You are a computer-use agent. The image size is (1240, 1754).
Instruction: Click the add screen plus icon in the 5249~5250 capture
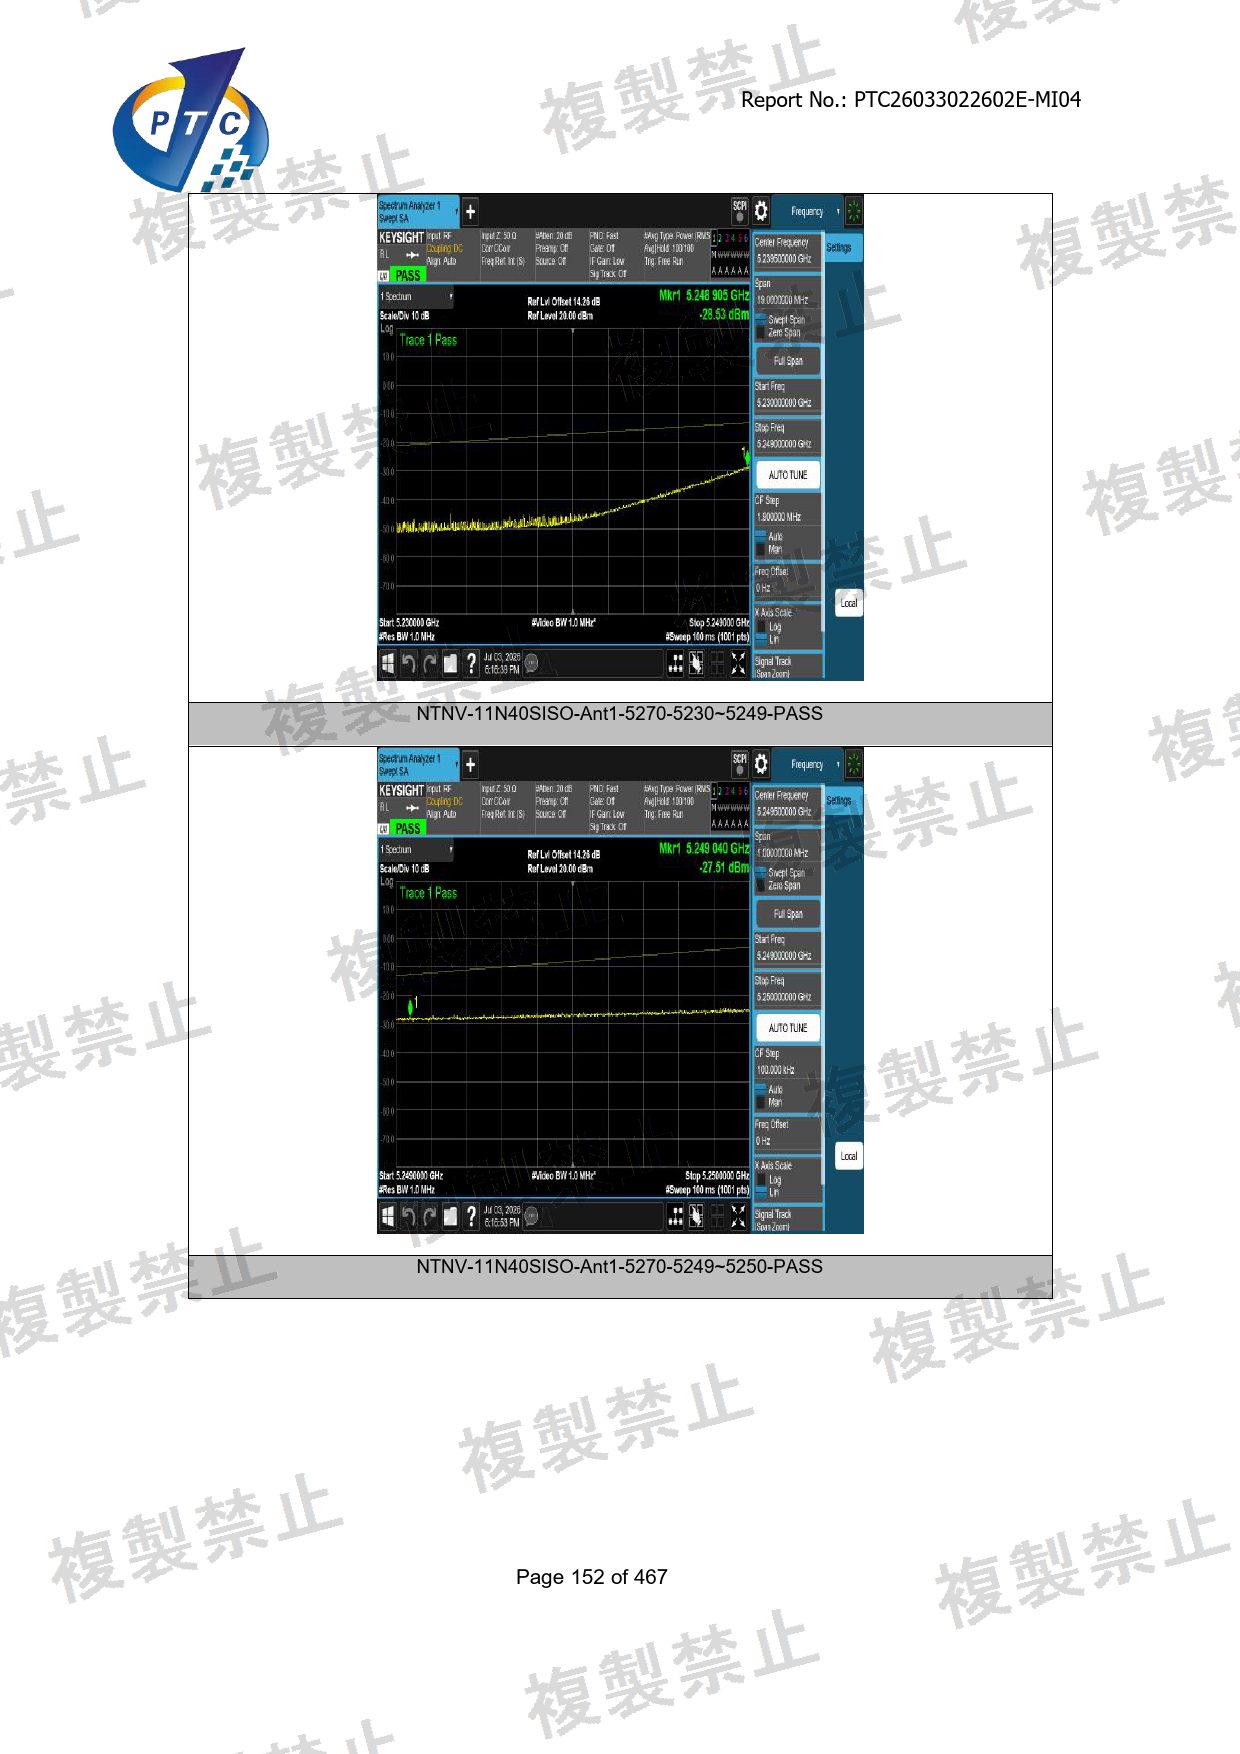(470, 764)
